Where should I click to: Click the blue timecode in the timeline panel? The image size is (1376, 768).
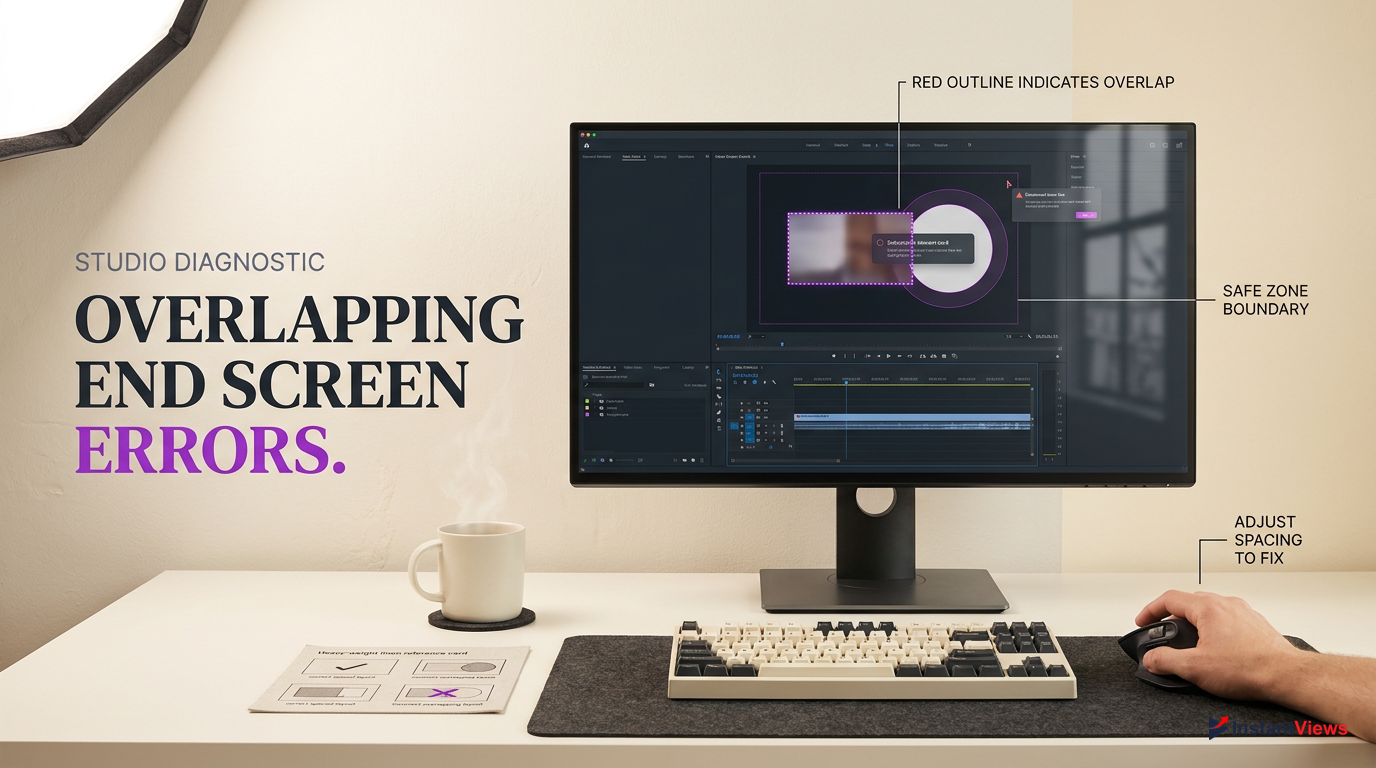pyautogui.click(x=745, y=375)
